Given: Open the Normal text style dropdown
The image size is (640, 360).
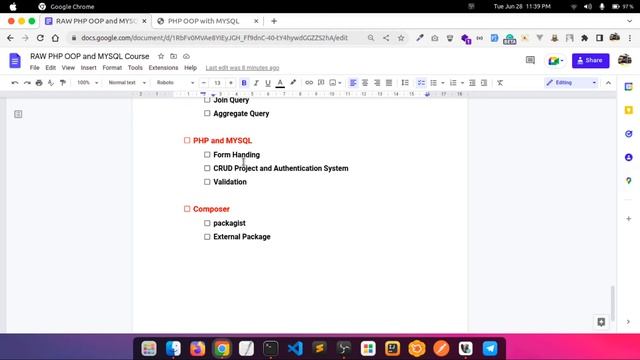Looking at the screenshot, I should point(127,83).
